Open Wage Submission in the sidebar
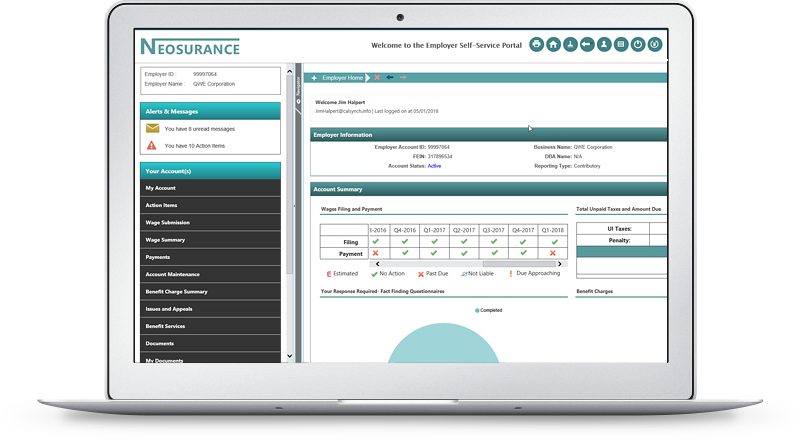 coord(167,222)
